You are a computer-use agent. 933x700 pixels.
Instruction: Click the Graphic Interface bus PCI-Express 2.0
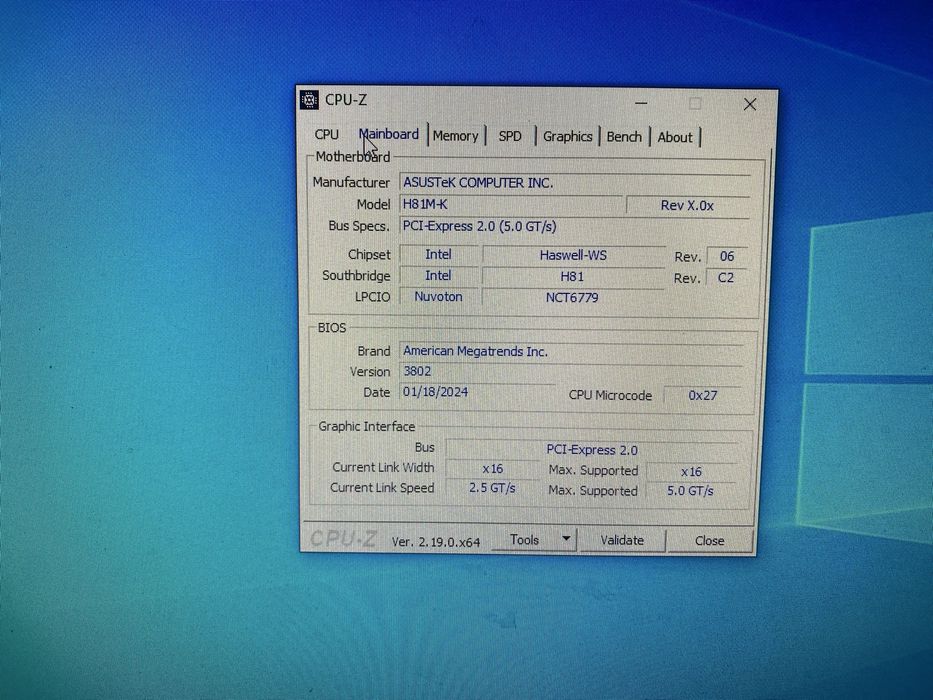coord(592,450)
